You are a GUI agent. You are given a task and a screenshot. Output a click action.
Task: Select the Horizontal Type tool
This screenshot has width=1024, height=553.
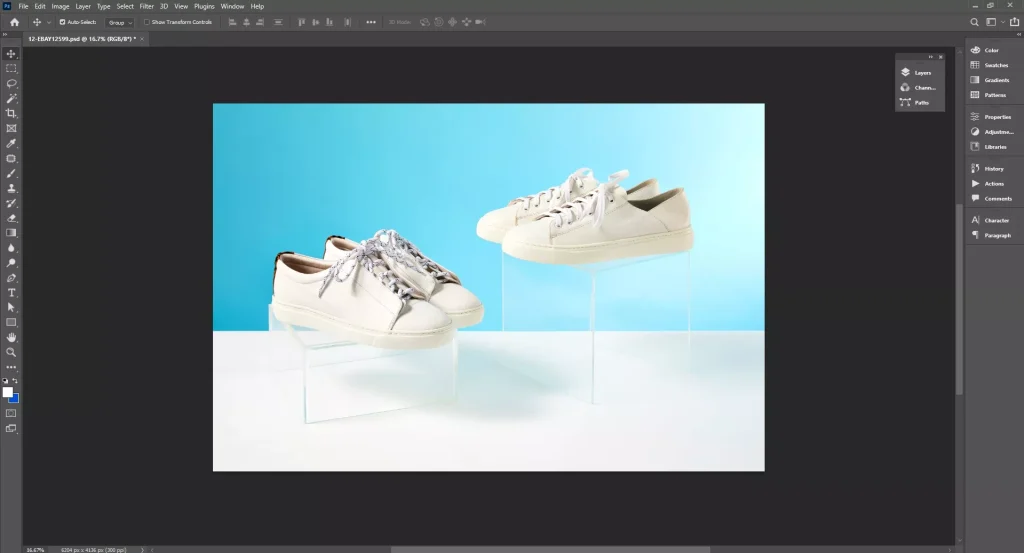click(x=11, y=292)
